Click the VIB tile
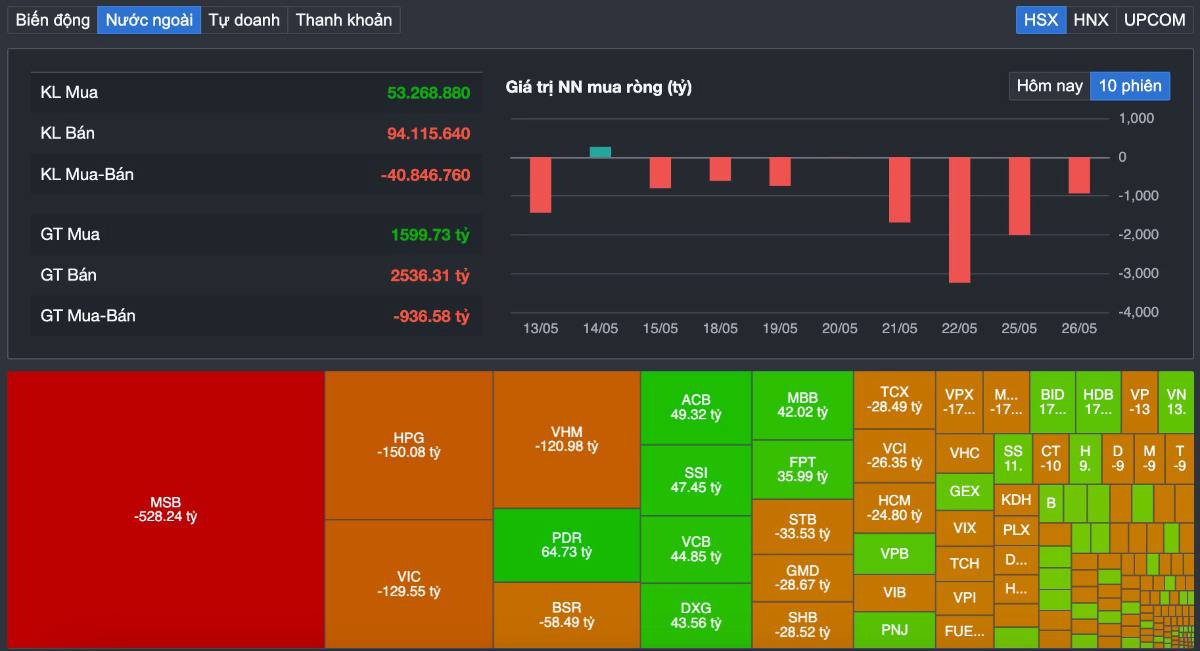Screen dimensions: 1200x651 click(894, 592)
